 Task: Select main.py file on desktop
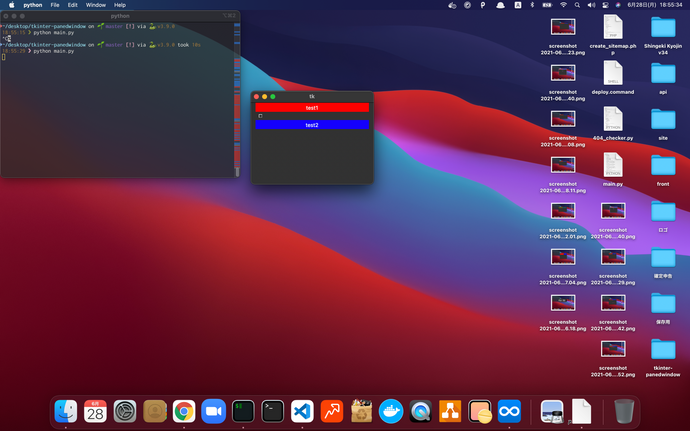point(613,165)
